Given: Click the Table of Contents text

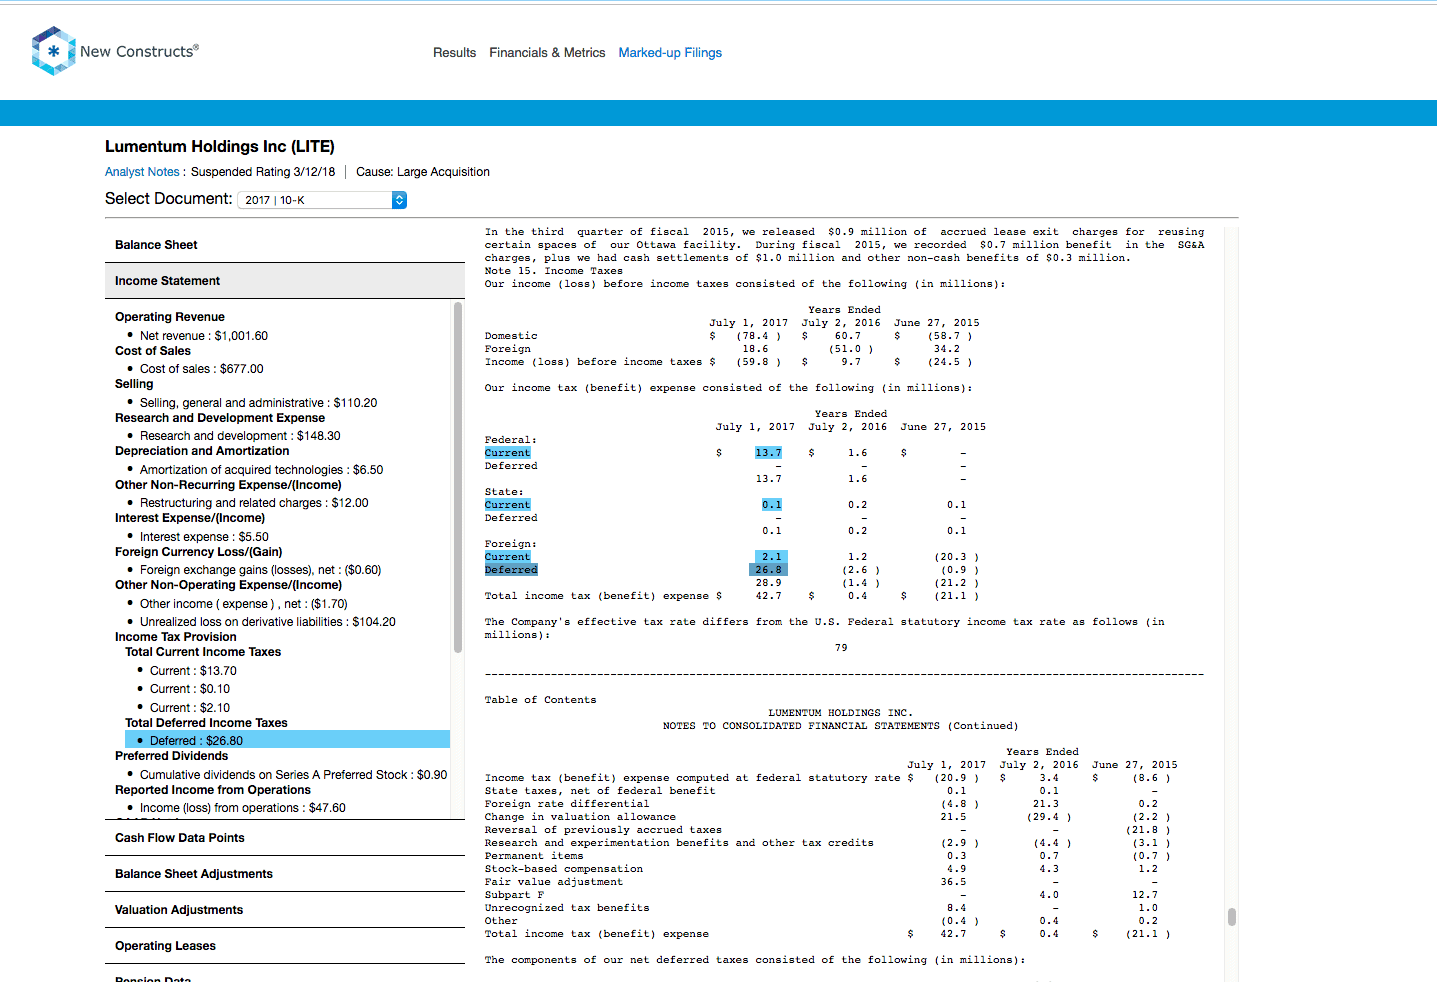Looking at the screenshot, I should click(x=540, y=700).
